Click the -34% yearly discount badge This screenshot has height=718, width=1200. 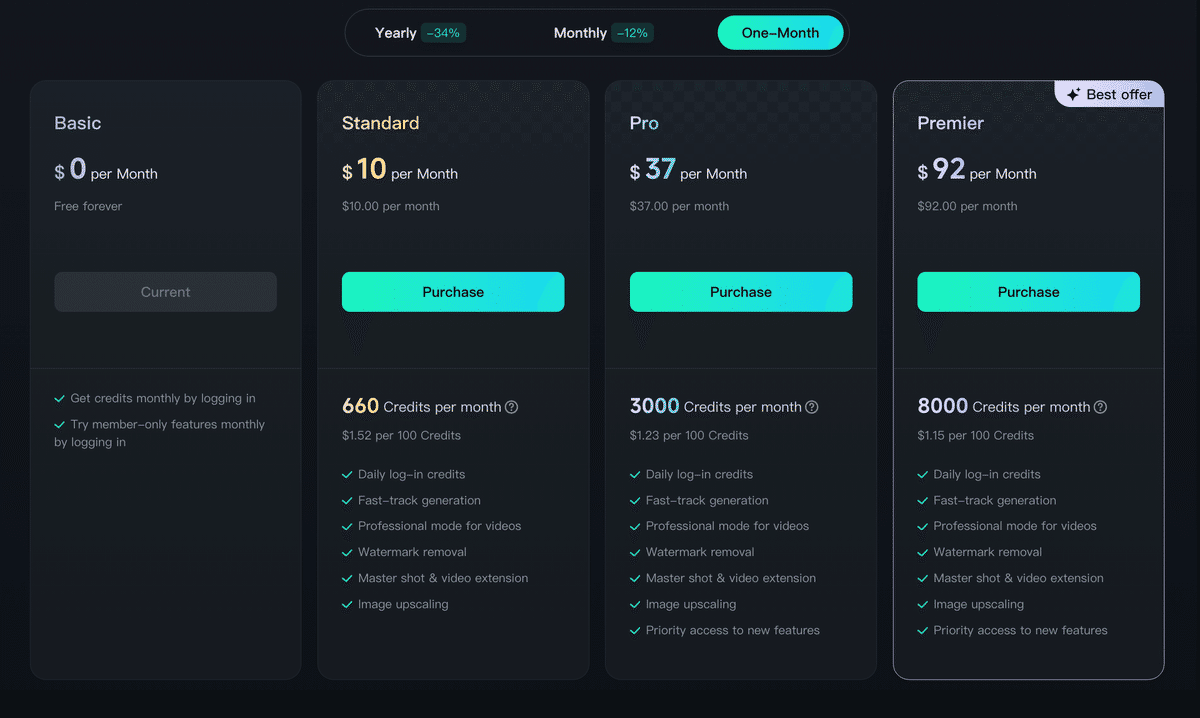443,33
